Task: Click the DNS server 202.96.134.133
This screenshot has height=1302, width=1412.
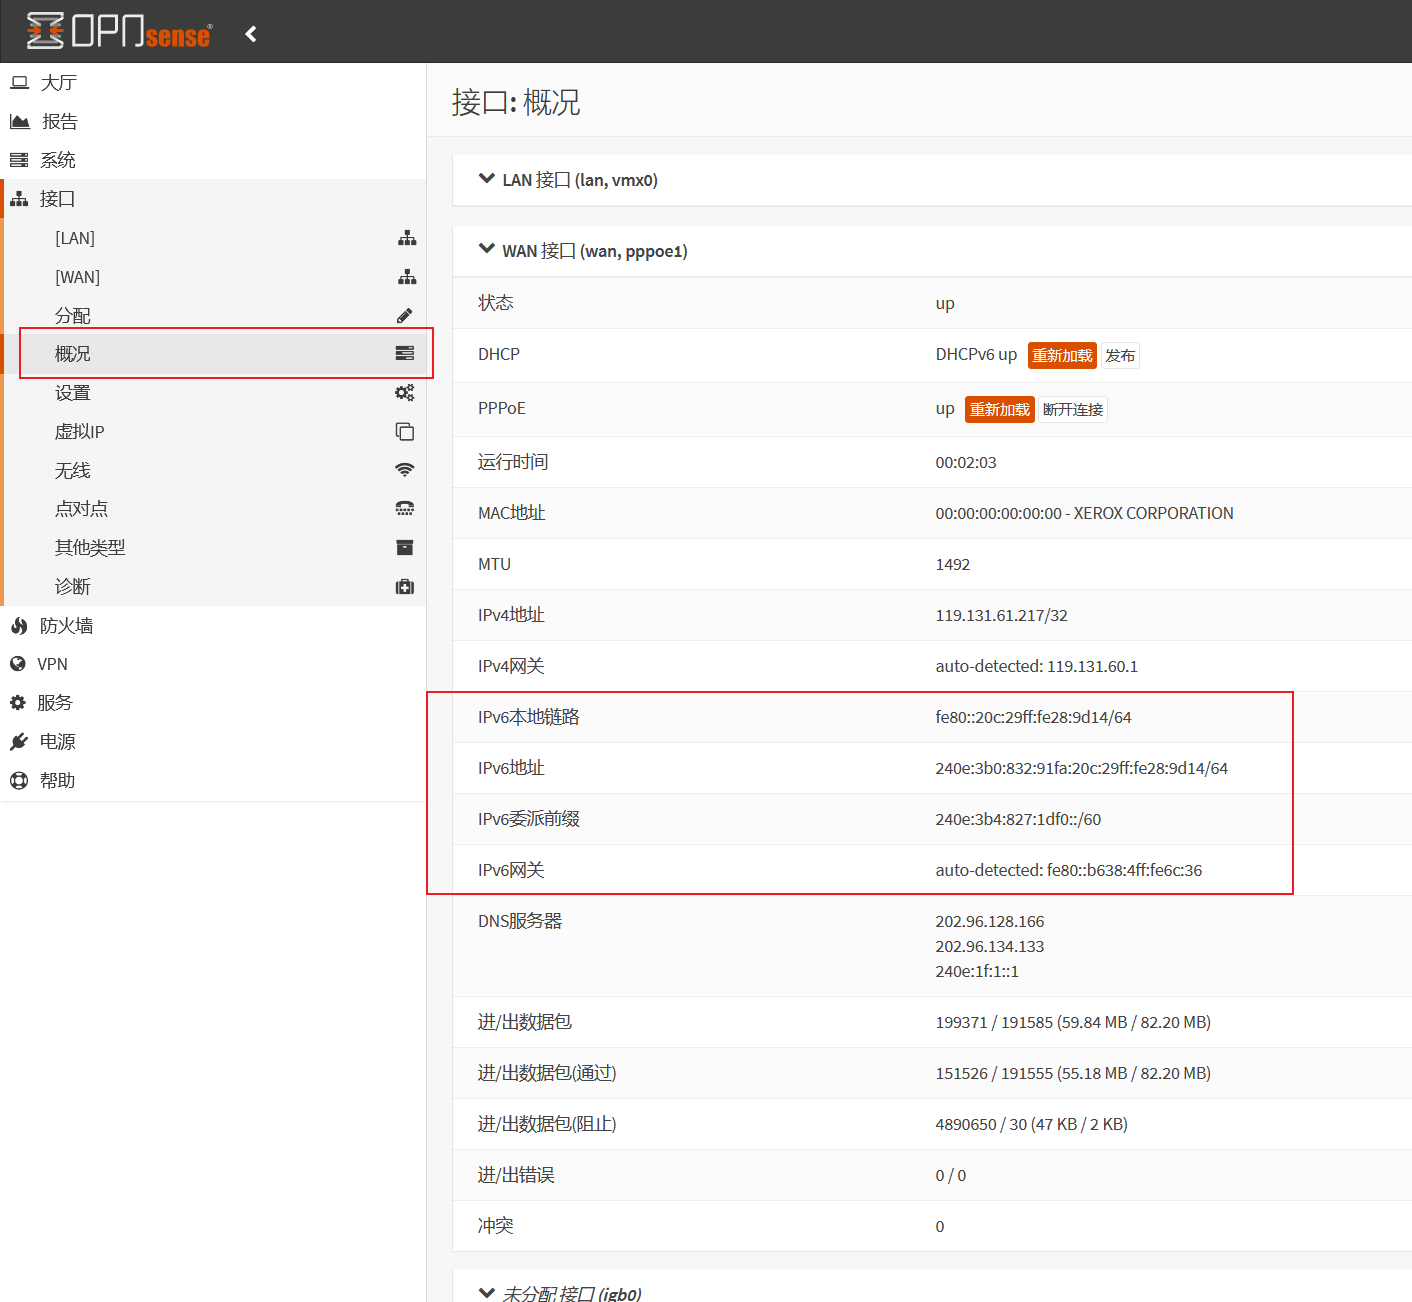Action: 989,947
